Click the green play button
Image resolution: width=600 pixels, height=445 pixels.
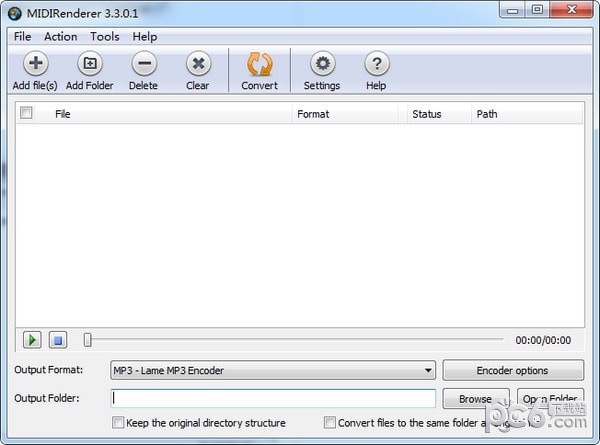[32, 340]
